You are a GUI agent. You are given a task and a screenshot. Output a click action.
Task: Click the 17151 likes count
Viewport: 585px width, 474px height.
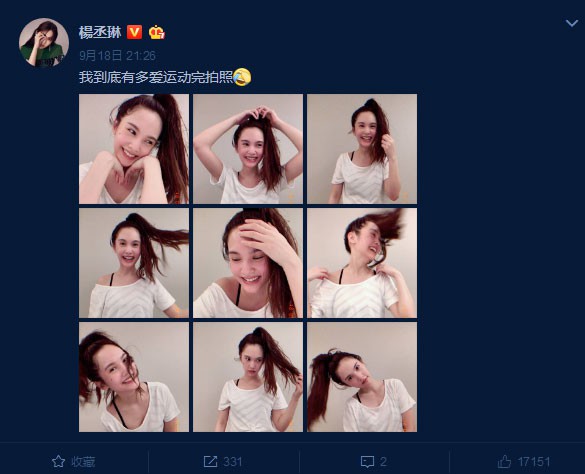click(x=534, y=462)
